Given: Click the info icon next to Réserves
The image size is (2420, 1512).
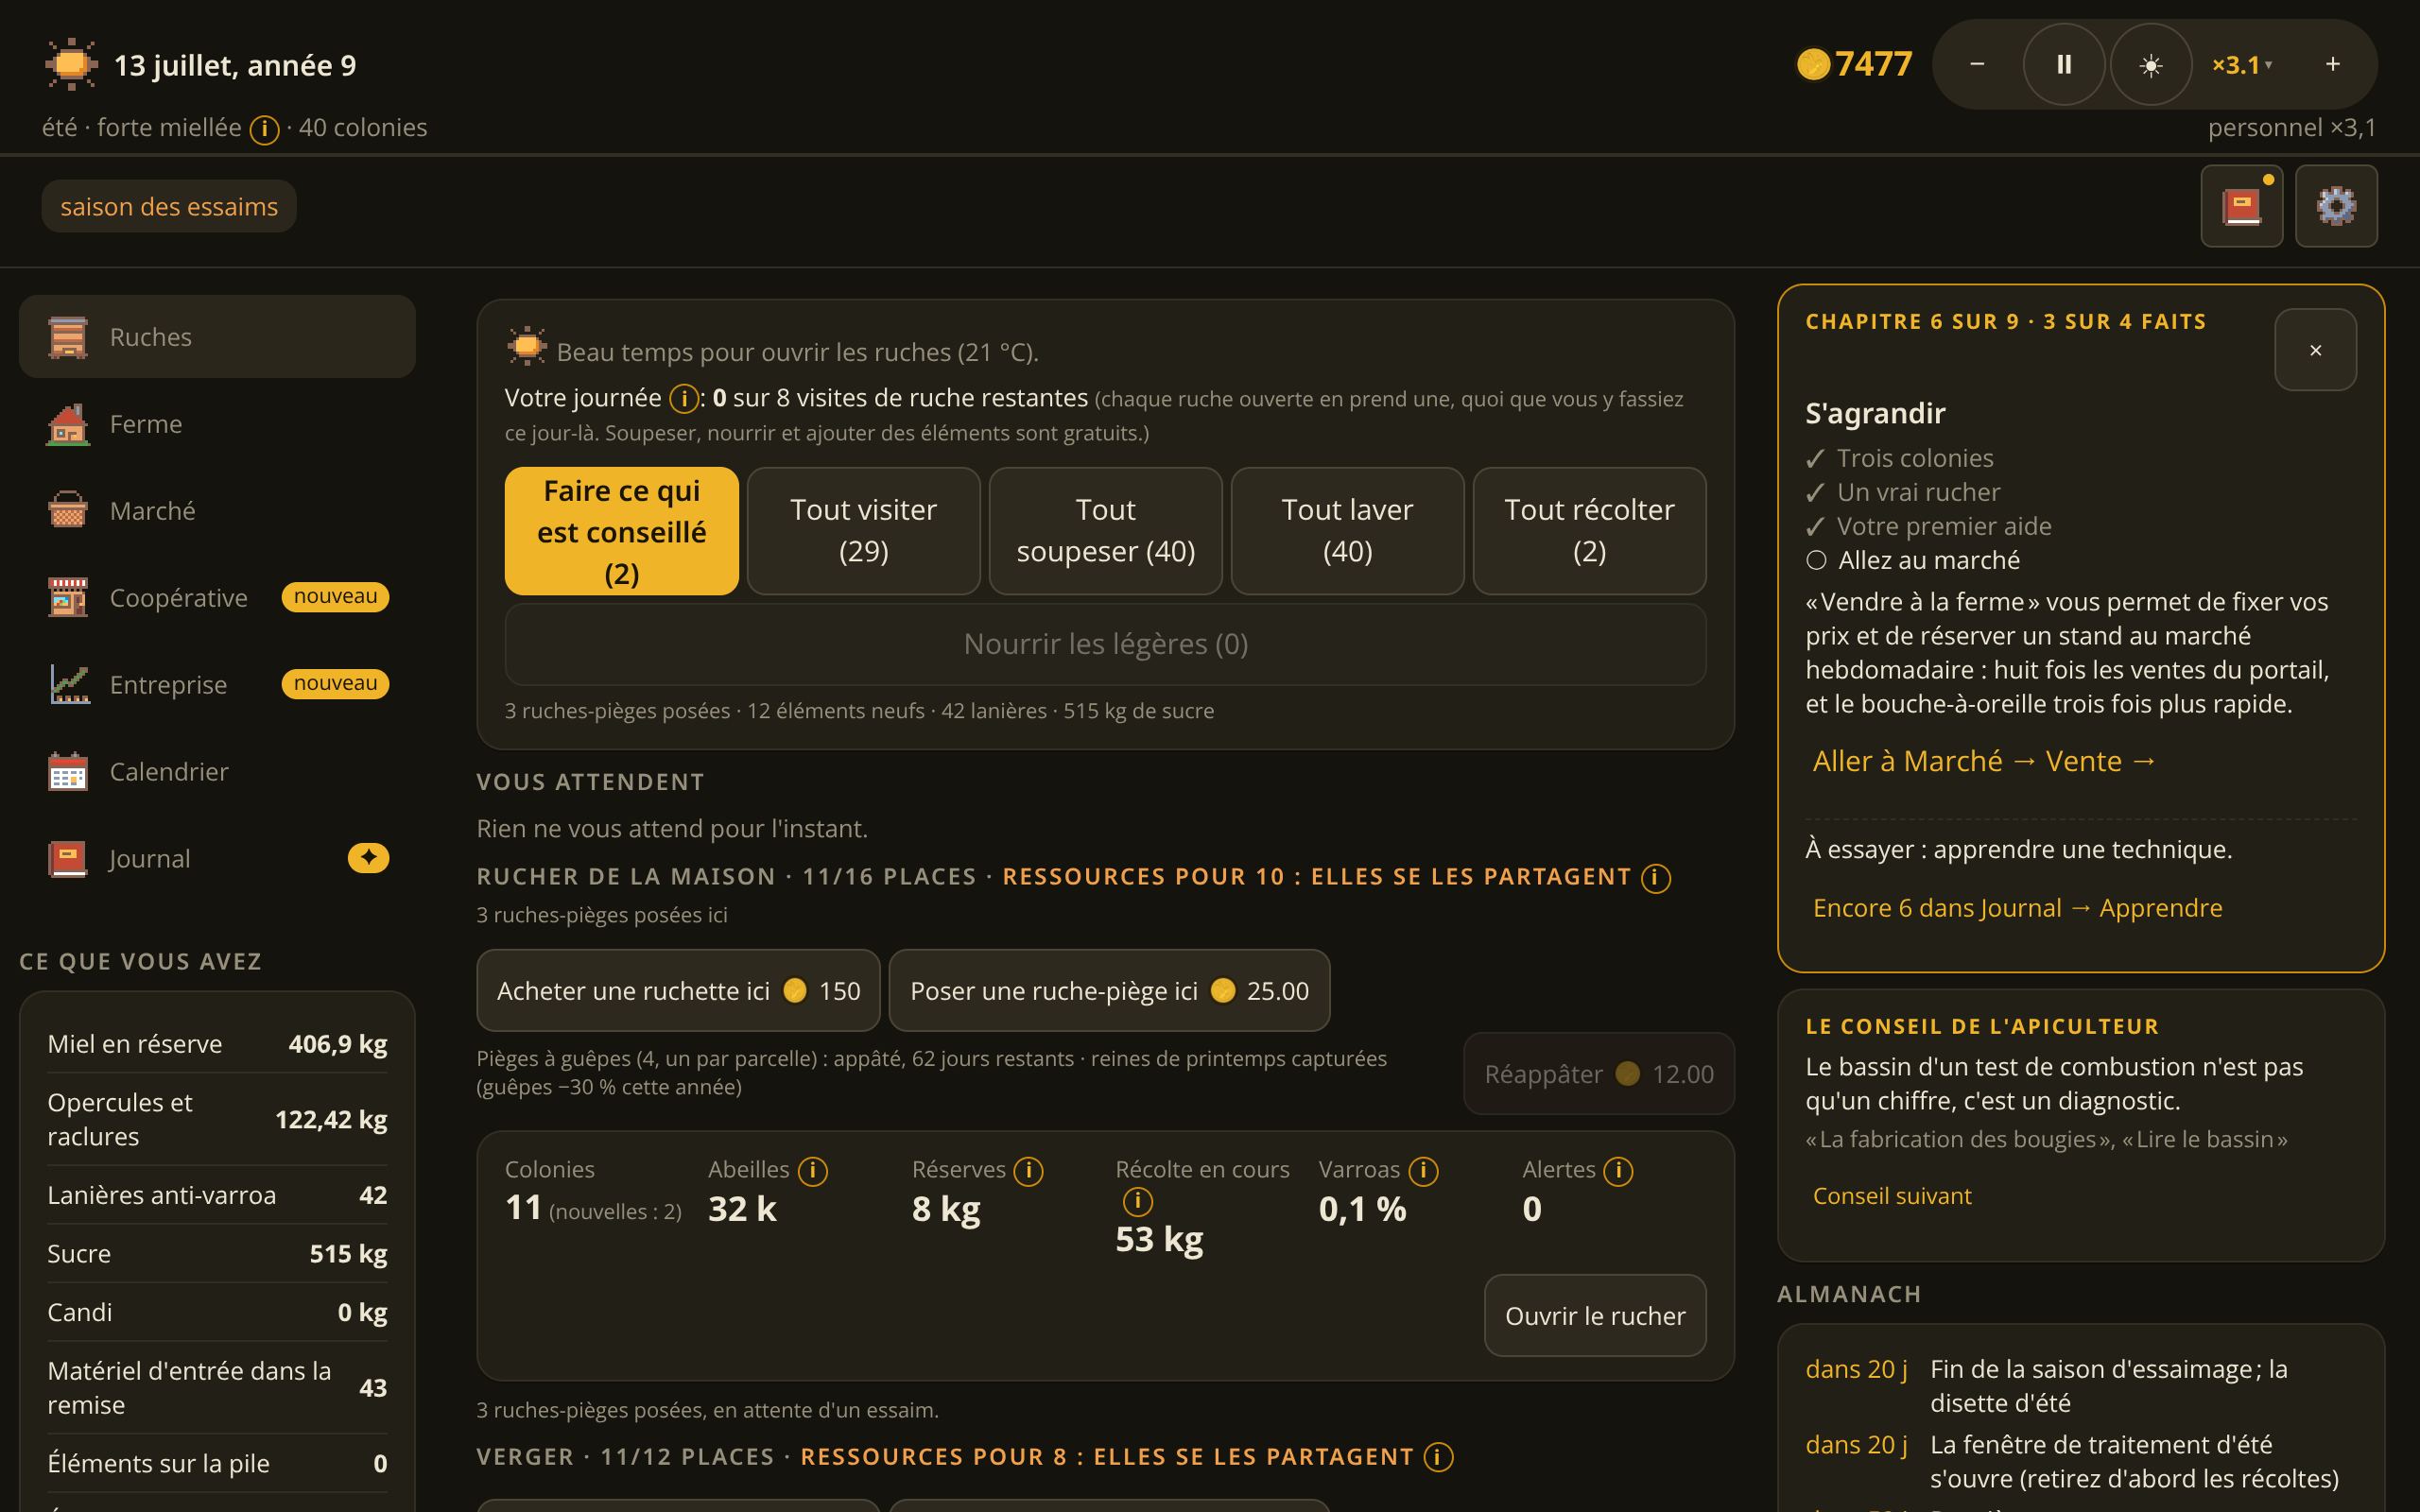Looking at the screenshot, I should click(x=1028, y=1171).
